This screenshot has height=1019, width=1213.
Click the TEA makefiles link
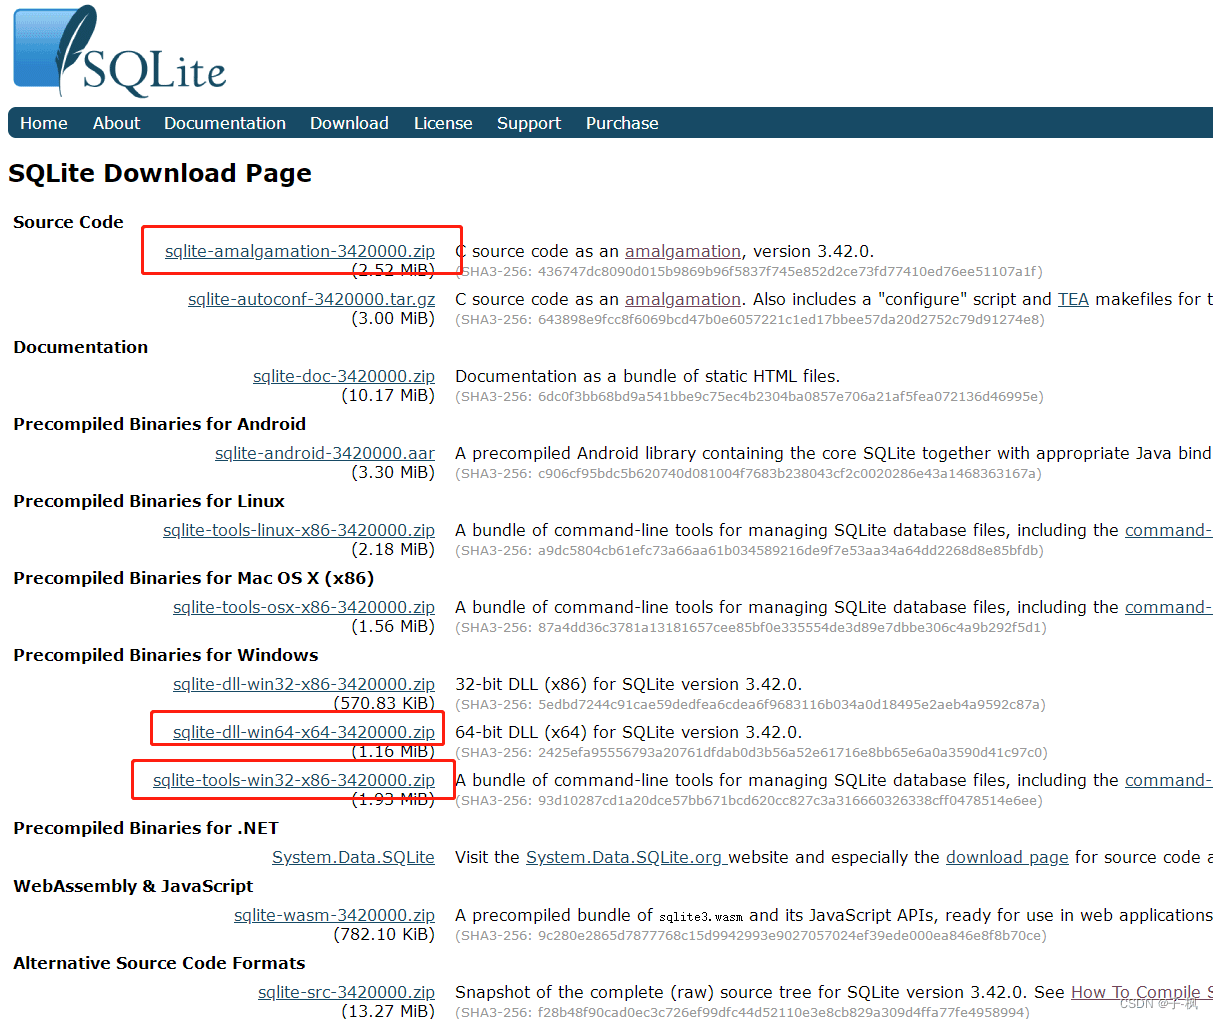(1073, 298)
